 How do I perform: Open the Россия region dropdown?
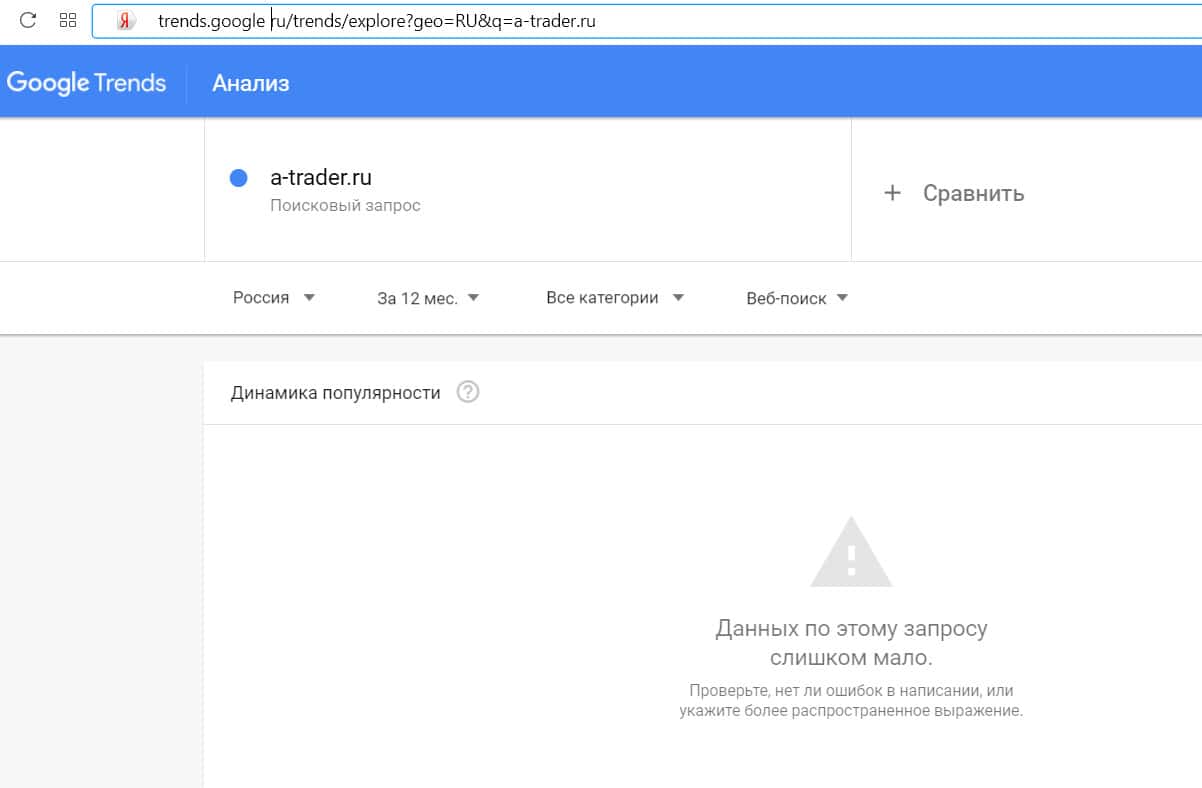click(274, 297)
